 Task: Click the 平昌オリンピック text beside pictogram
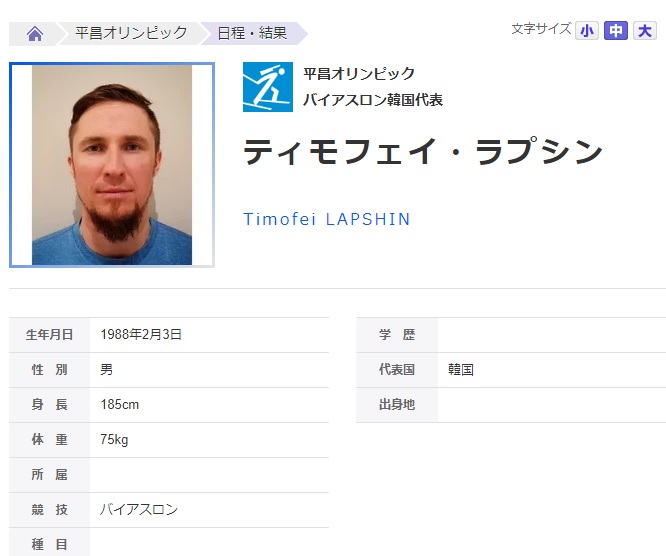pyautogui.click(x=359, y=74)
